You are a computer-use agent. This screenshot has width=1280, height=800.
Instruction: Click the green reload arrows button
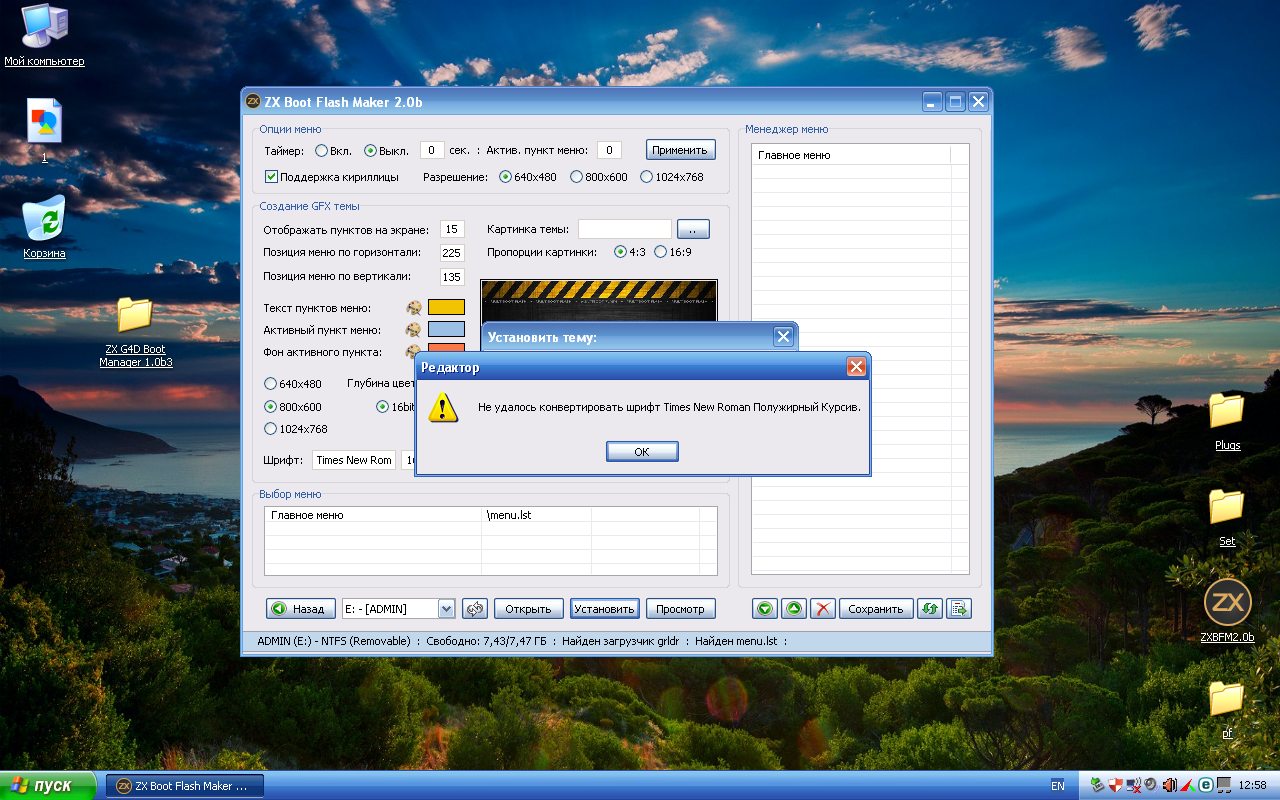click(931, 608)
